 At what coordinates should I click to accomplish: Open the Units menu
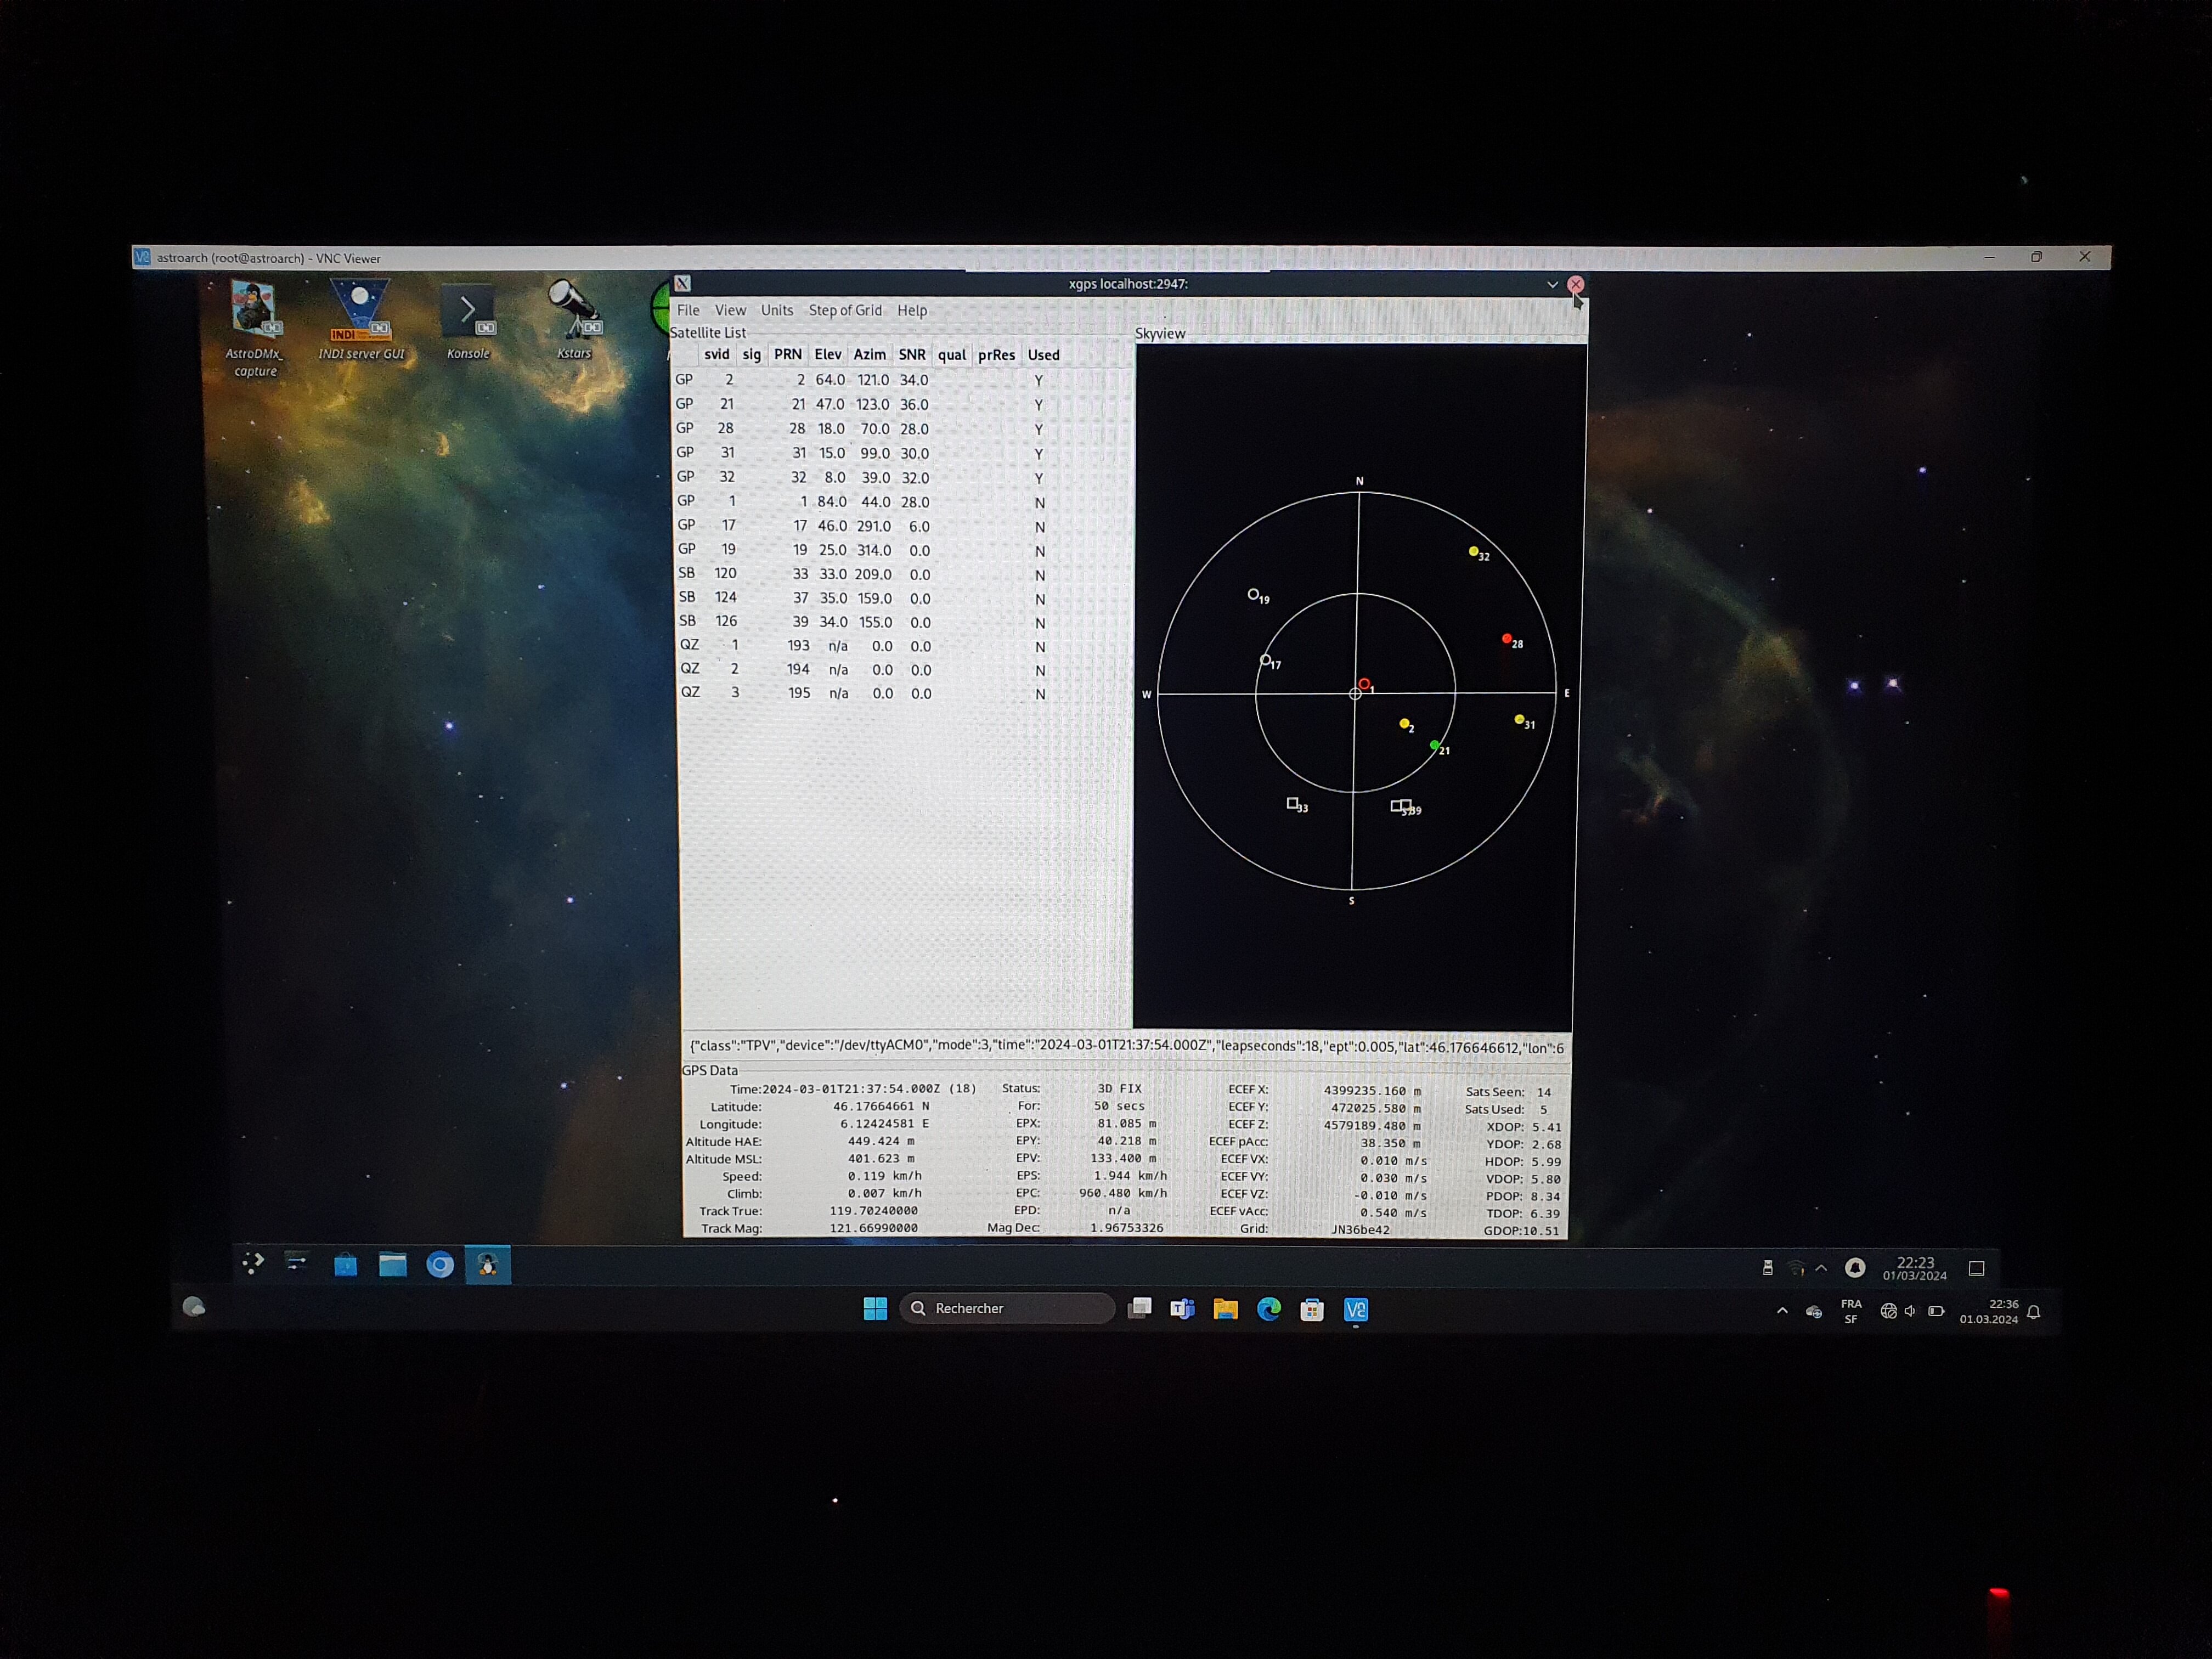coord(776,310)
